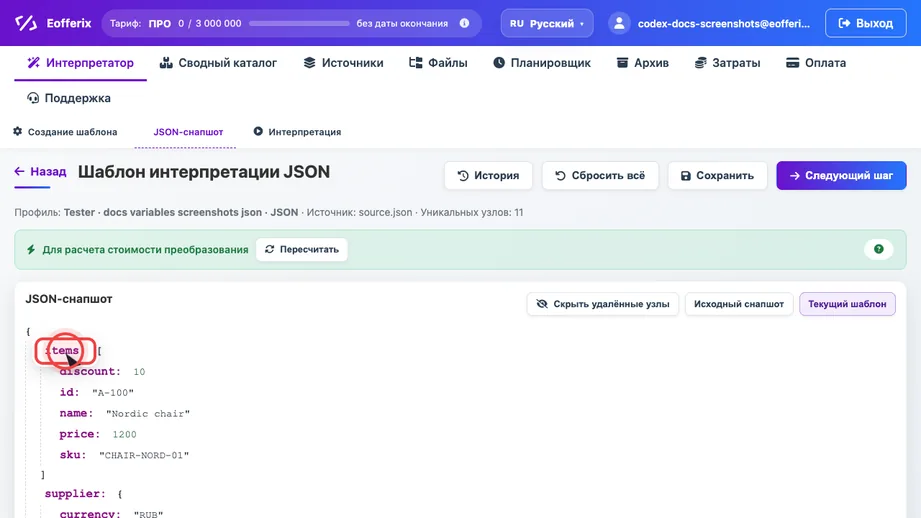Click the price key in JSON
This screenshot has width=921, height=518.
79,433
